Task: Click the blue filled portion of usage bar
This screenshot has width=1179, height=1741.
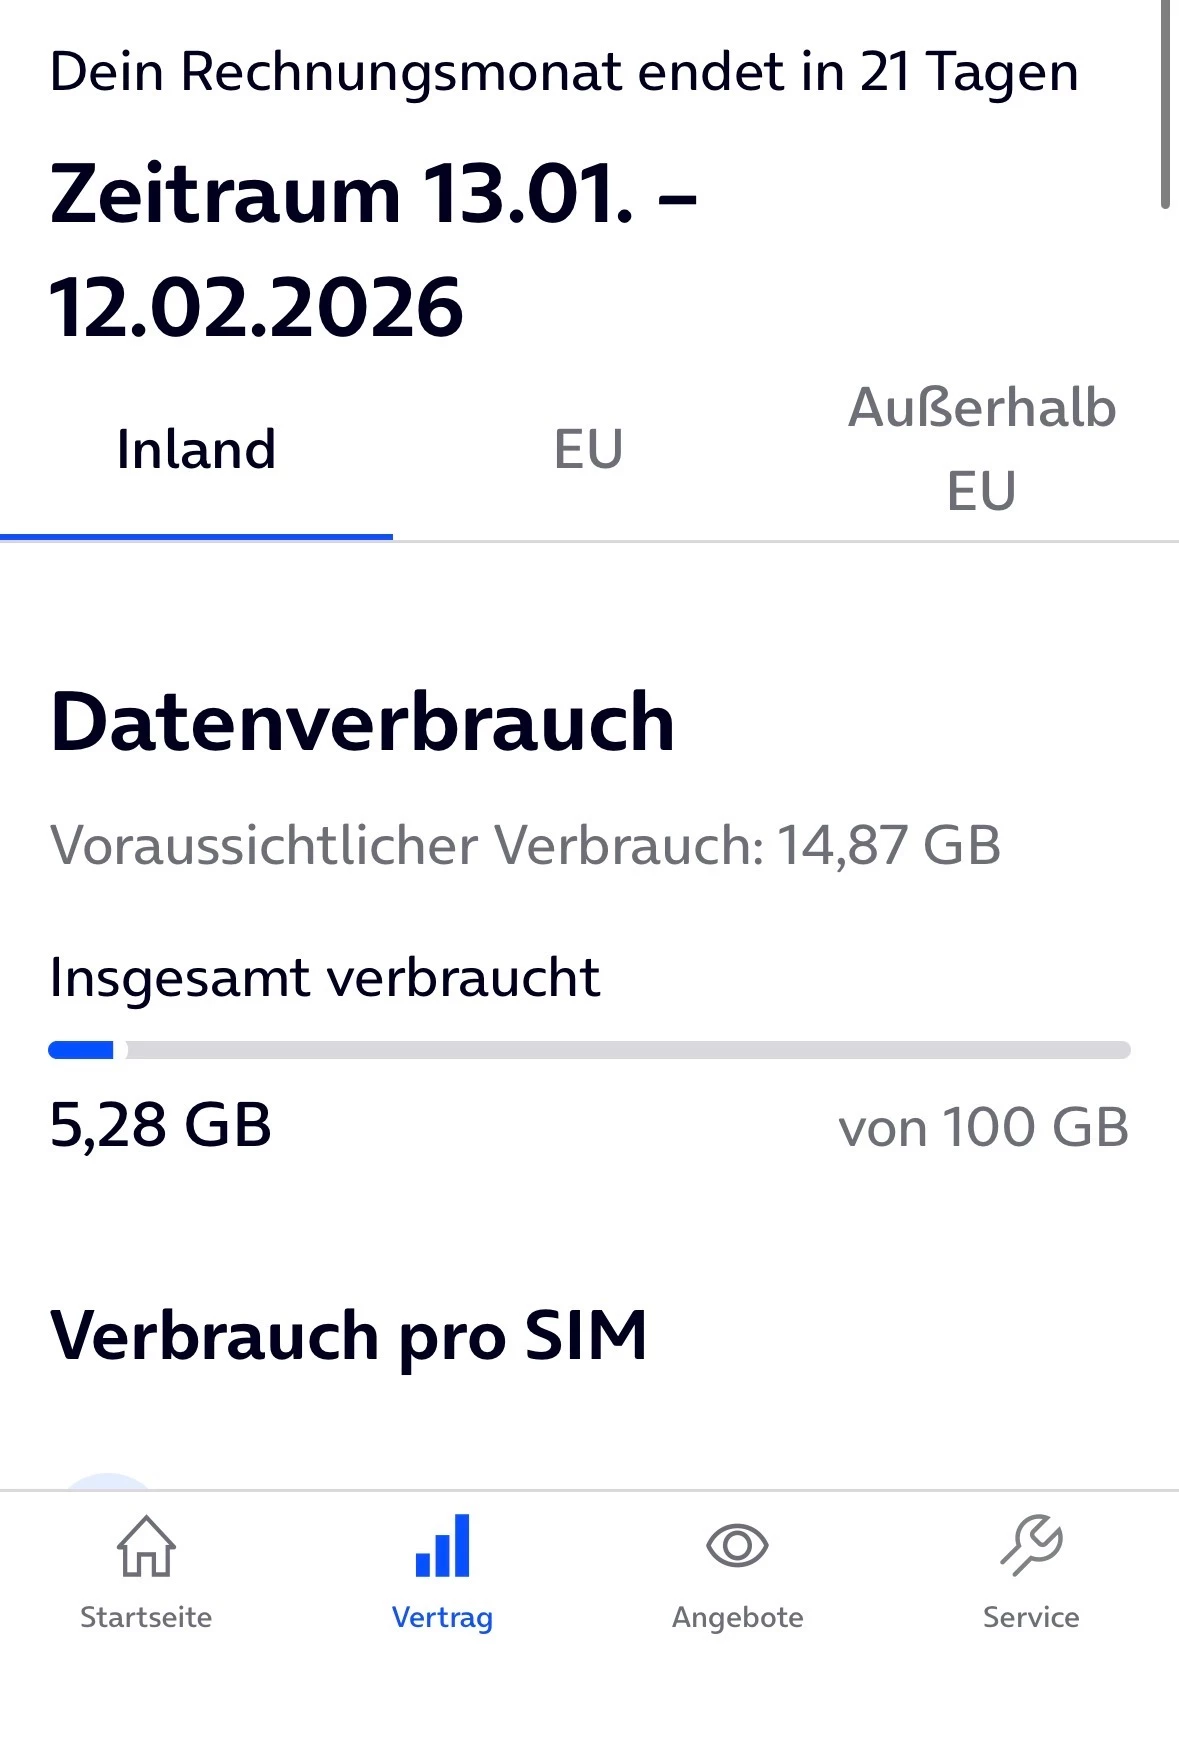Action: pyautogui.click(x=81, y=1050)
